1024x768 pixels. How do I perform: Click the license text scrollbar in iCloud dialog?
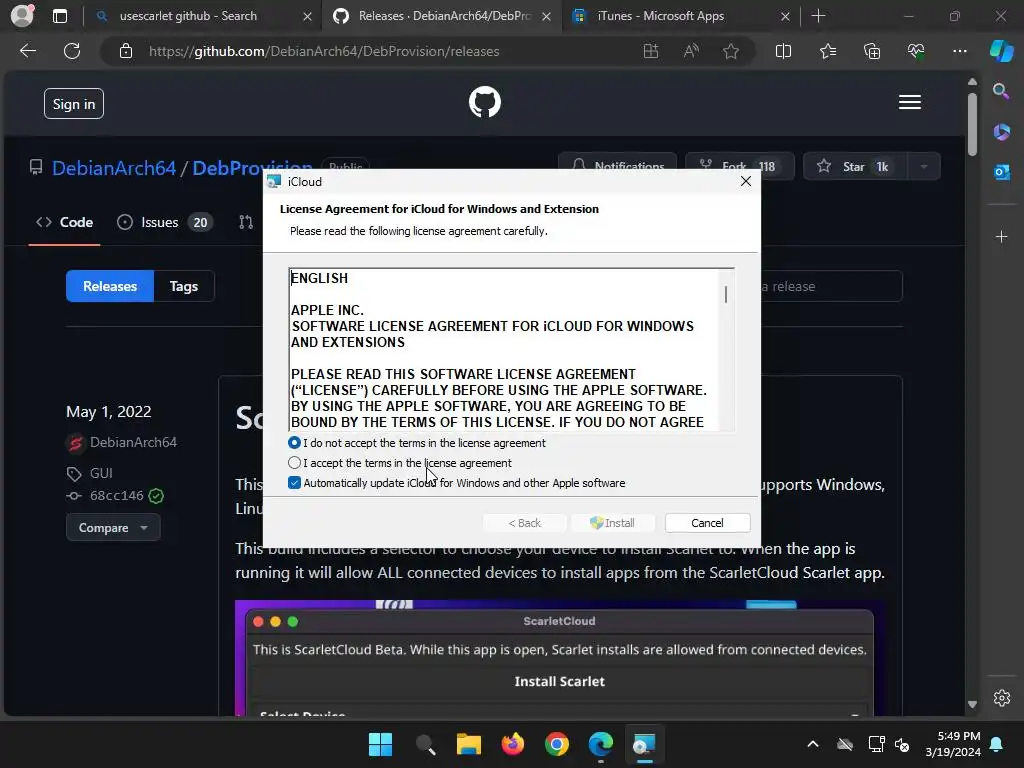726,294
